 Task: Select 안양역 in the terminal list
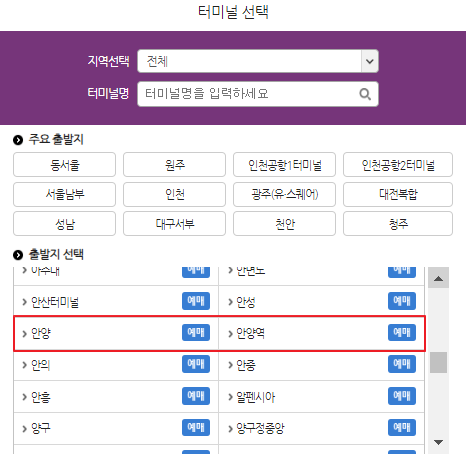click(250, 333)
